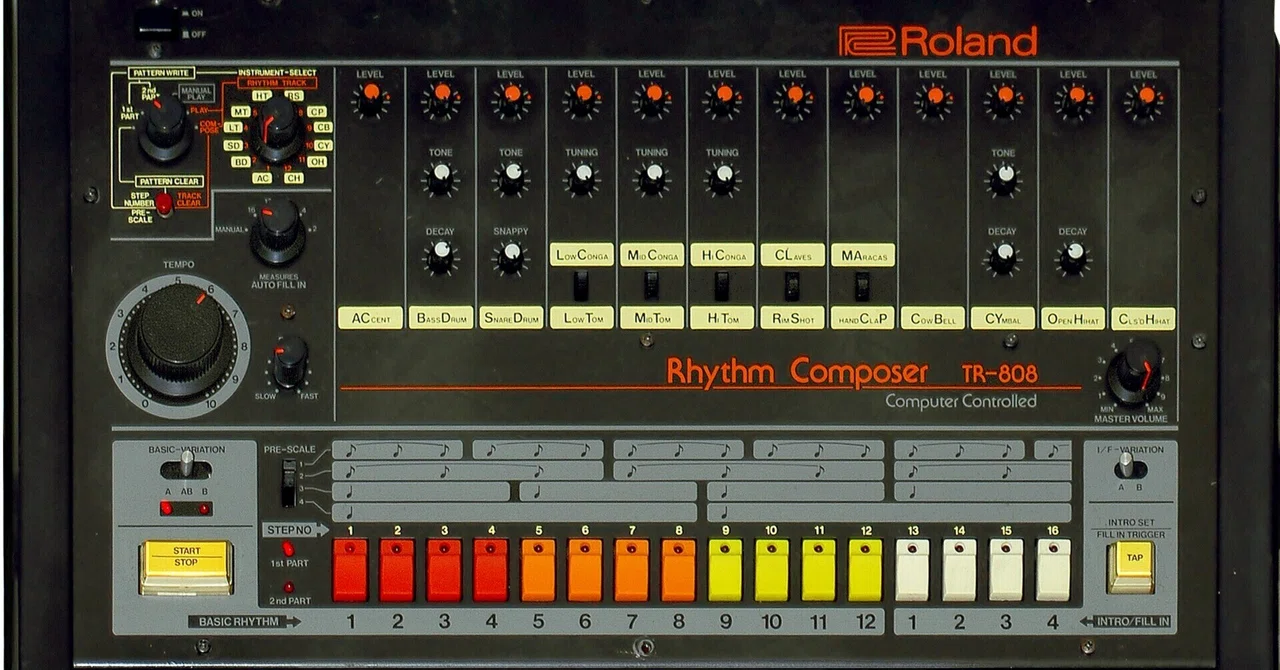Click the Cymbal tone knob
Screen dimensions: 1280x670
(1003, 178)
